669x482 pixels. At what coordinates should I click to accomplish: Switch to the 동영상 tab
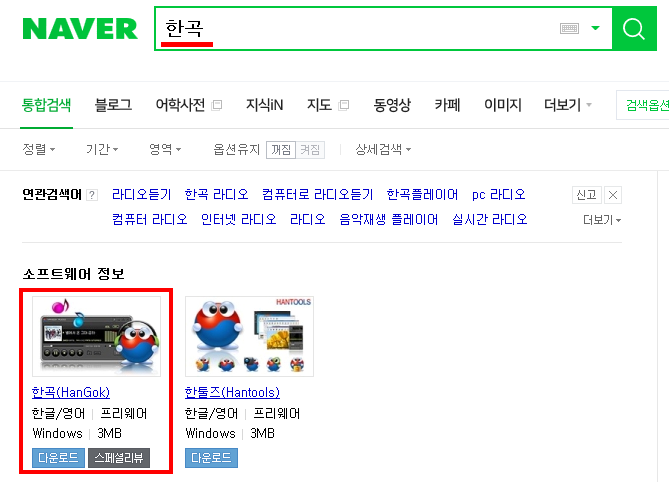tap(392, 105)
